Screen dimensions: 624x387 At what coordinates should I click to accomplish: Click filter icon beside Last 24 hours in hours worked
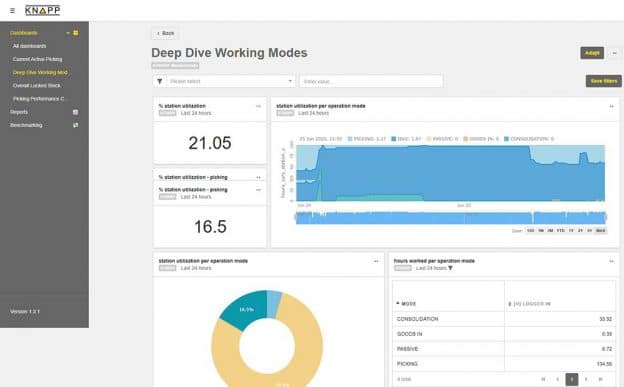click(450, 268)
